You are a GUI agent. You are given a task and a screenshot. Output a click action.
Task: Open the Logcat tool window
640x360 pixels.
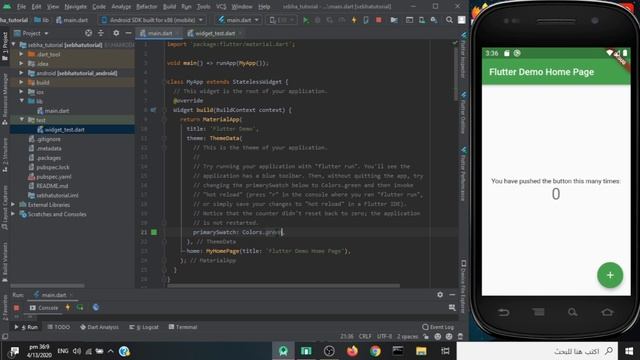pyautogui.click(x=144, y=327)
